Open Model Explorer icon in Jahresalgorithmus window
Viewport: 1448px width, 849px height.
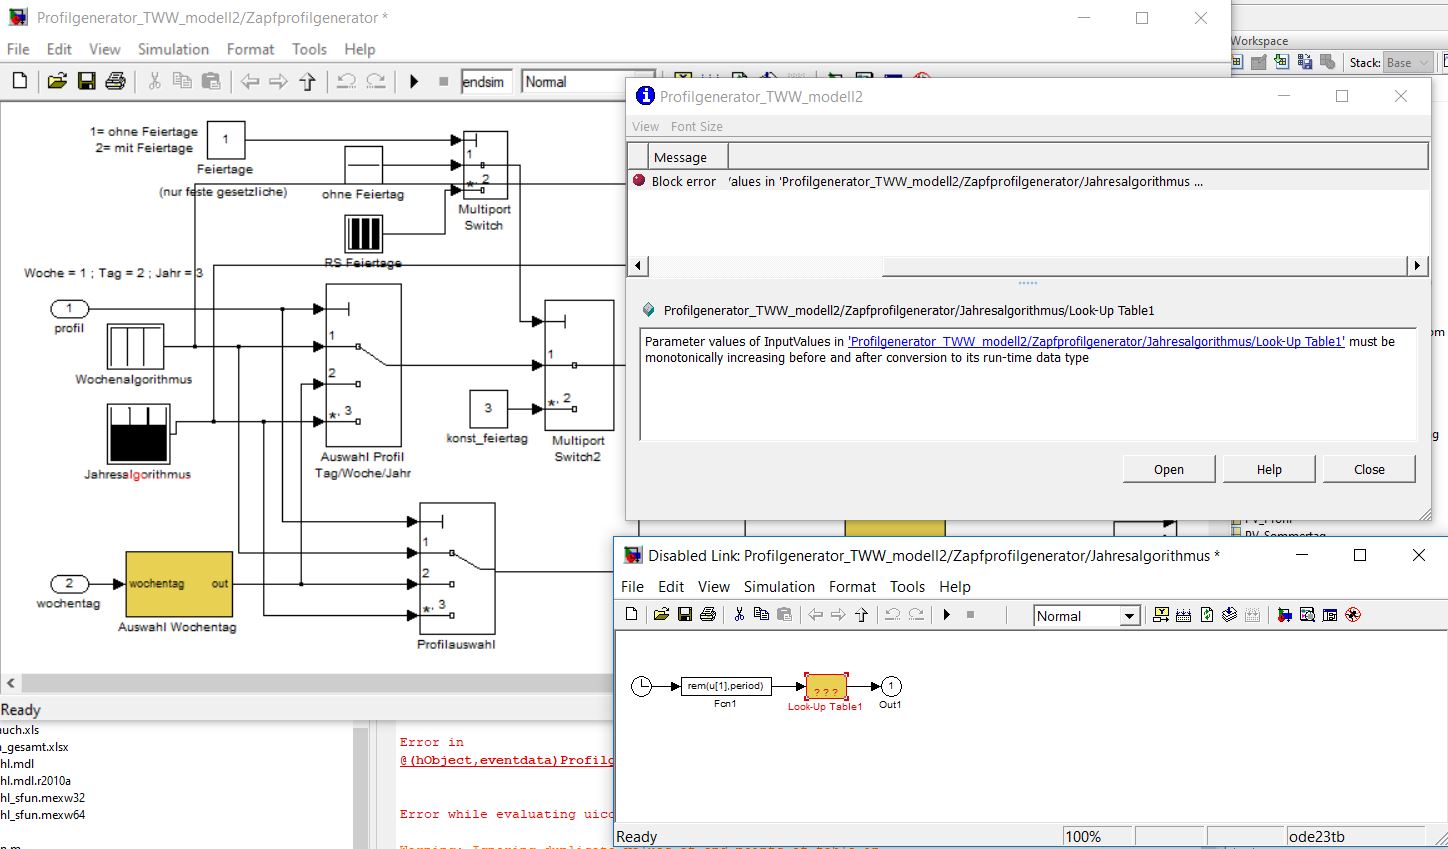pyautogui.click(x=1307, y=615)
